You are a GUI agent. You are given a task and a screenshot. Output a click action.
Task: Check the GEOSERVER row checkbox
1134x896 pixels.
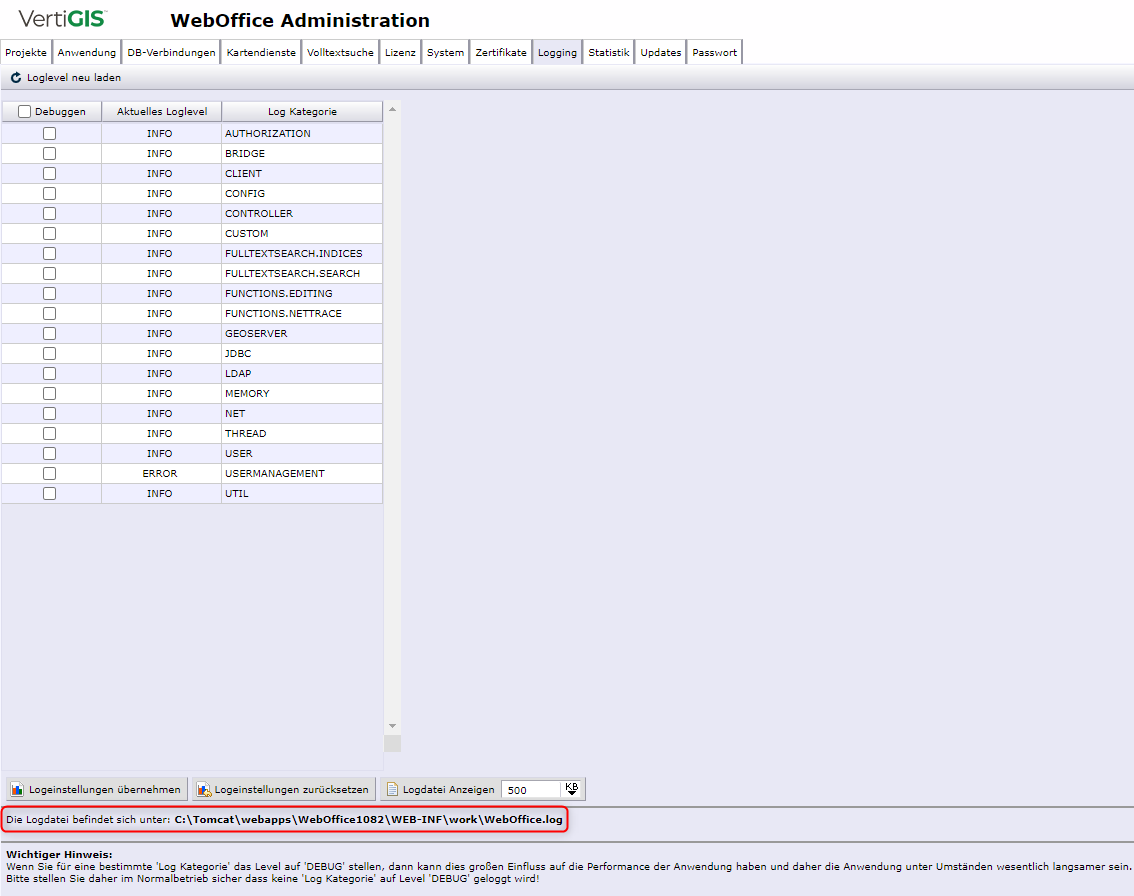[x=49, y=333]
